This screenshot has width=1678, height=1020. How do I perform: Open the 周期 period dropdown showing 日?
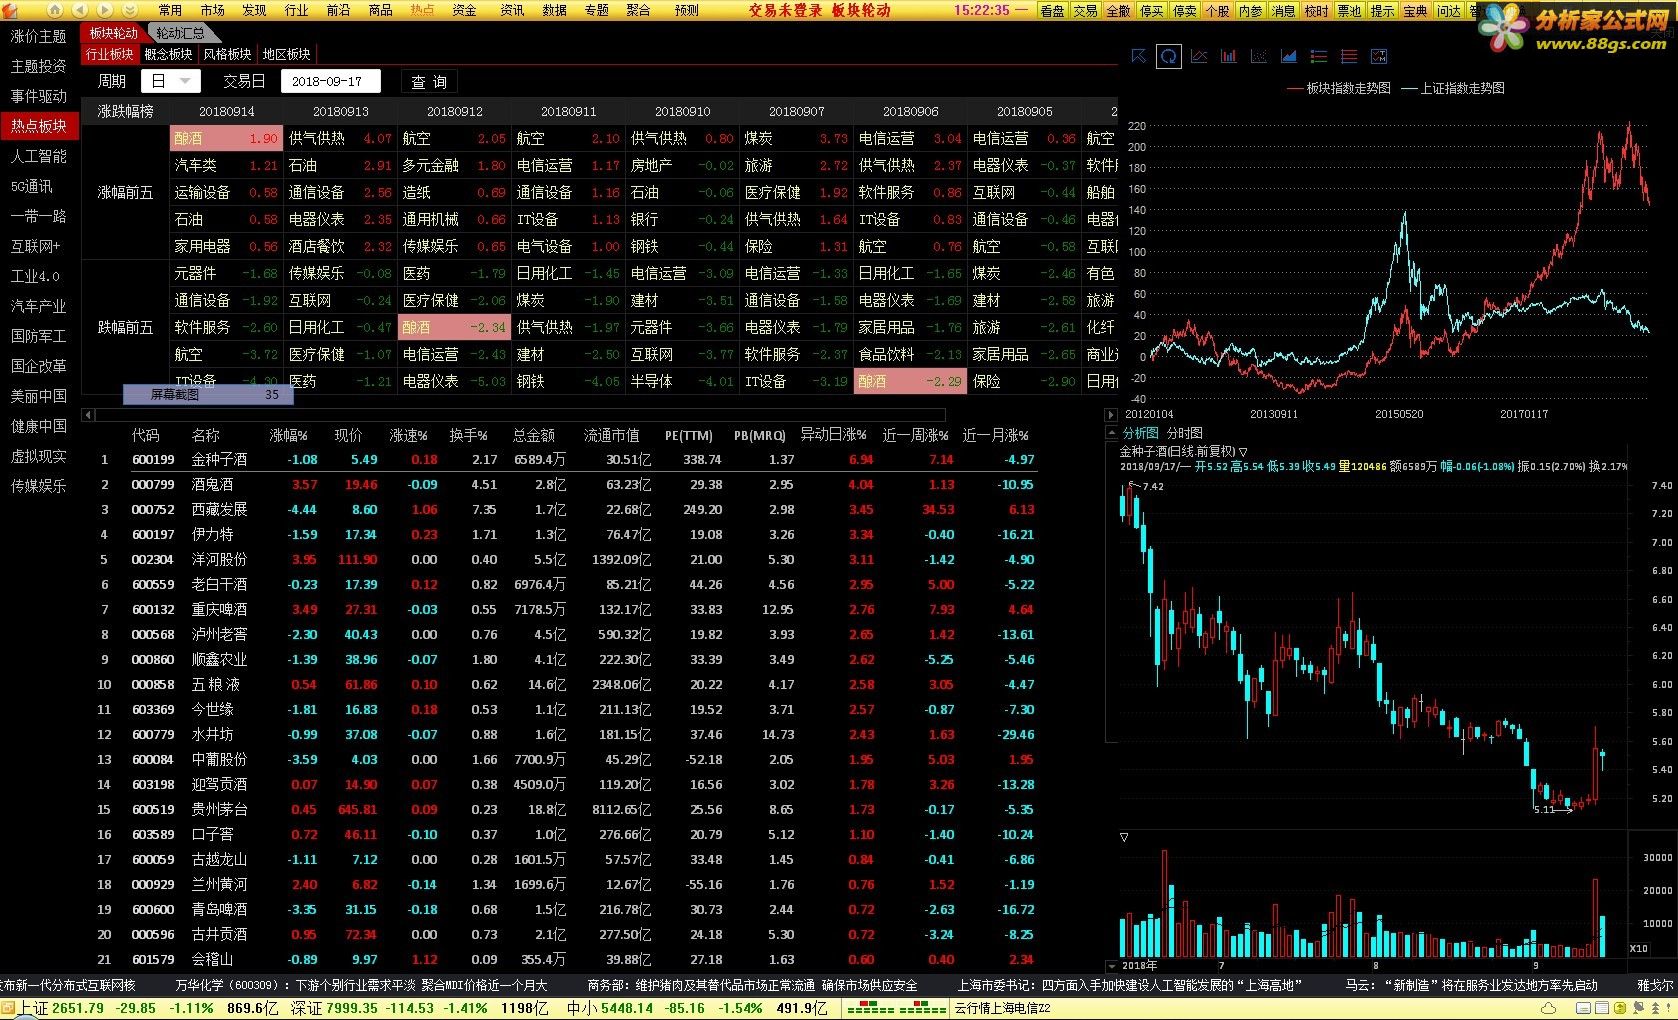tap(171, 81)
